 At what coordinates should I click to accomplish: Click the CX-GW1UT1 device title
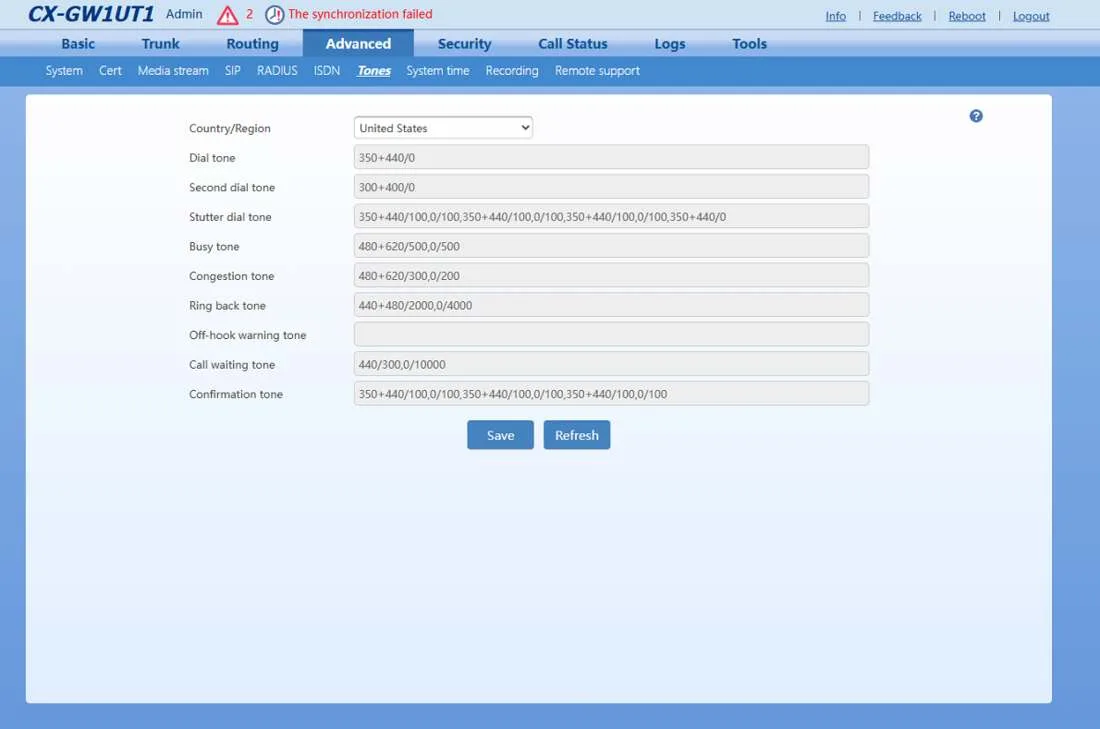pyautogui.click(x=90, y=14)
